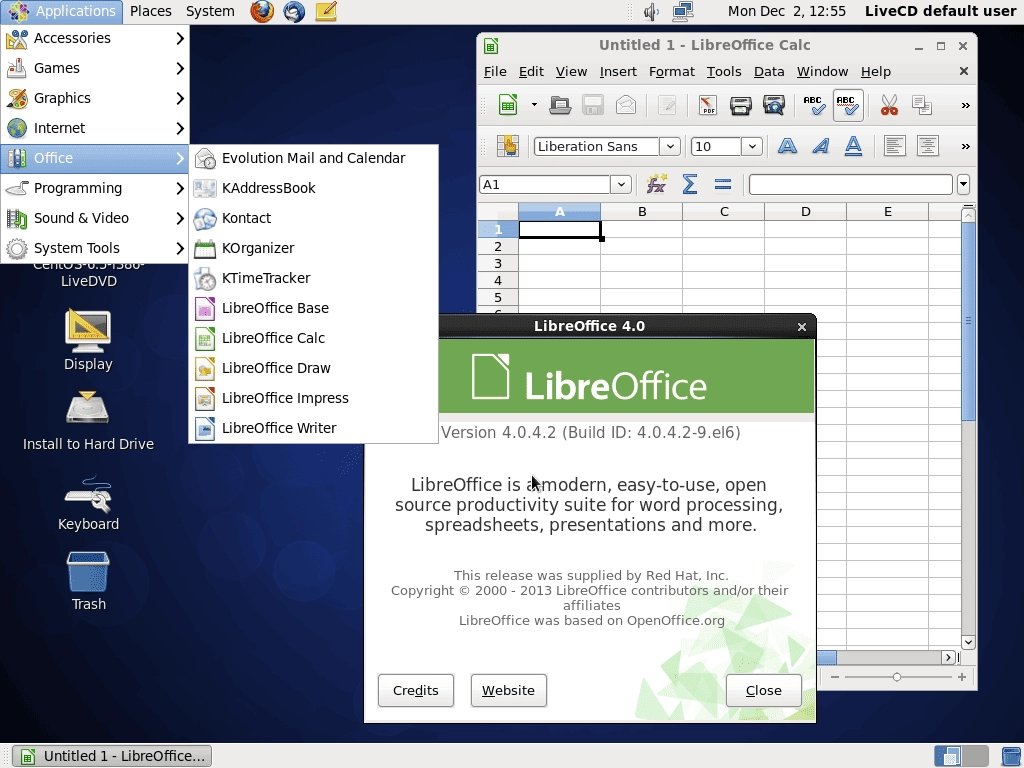
Task: Toggle AutoSpellcheck in Calc toolbar
Action: tap(848, 105)
